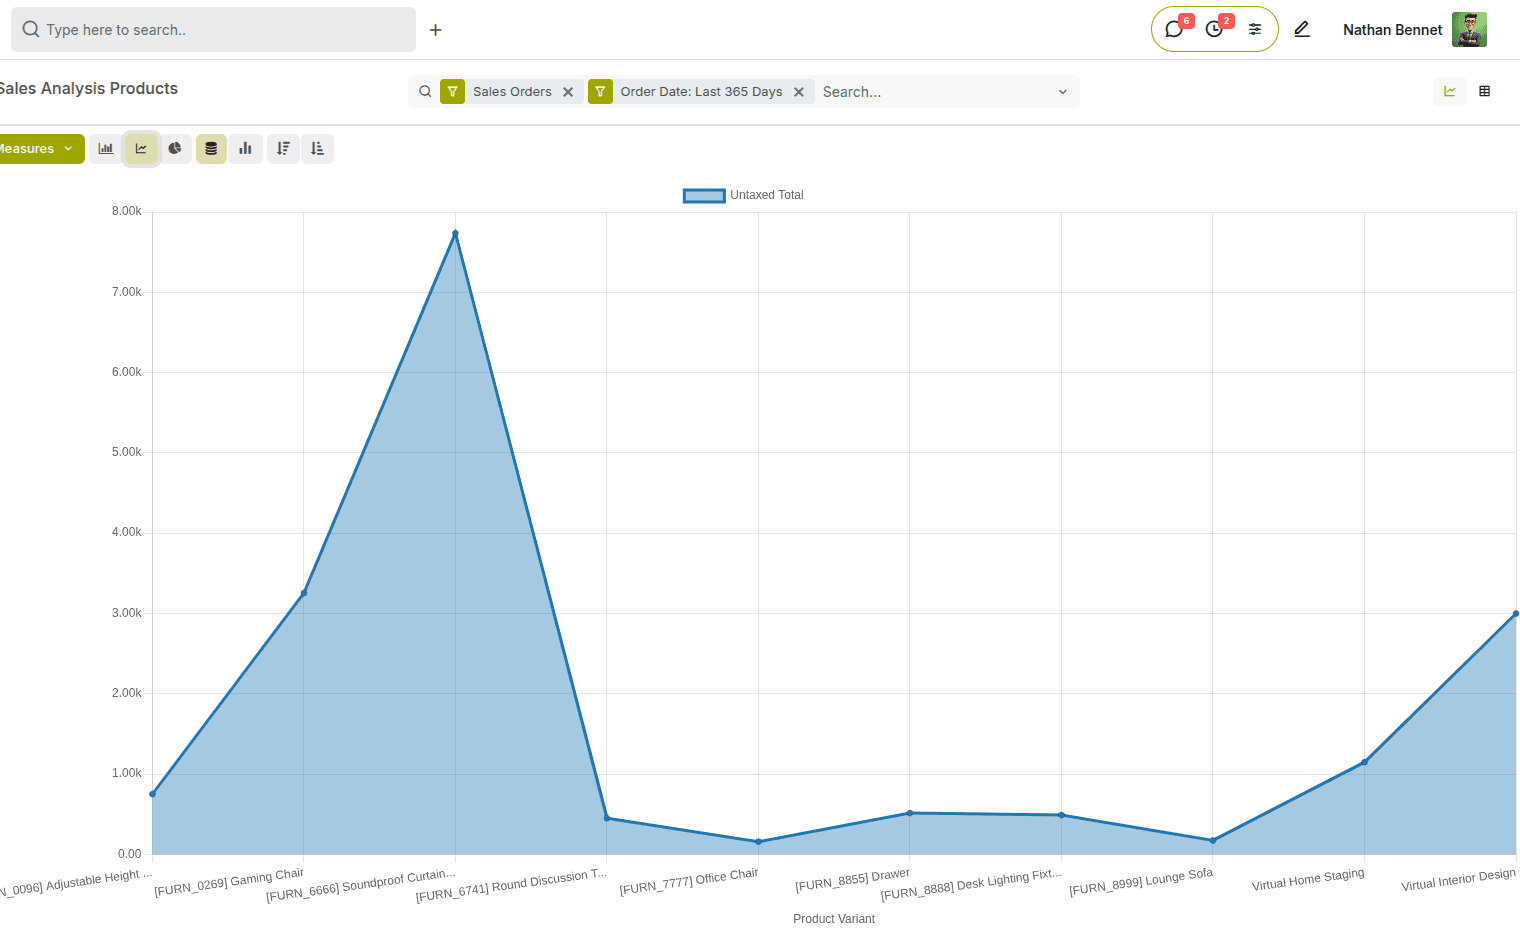The image size is (1520, 930).
Task: Open the Measures dropdown
Action: pyautogui.click(x=40, y=148)
